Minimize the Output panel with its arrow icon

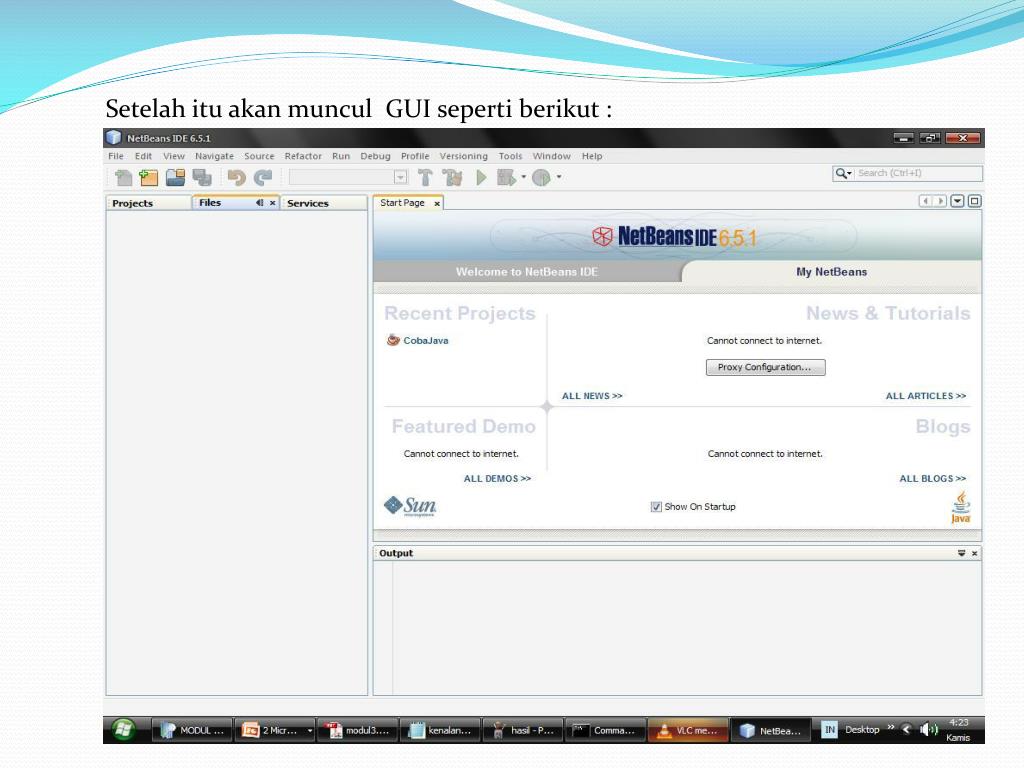tap(961, 553)
